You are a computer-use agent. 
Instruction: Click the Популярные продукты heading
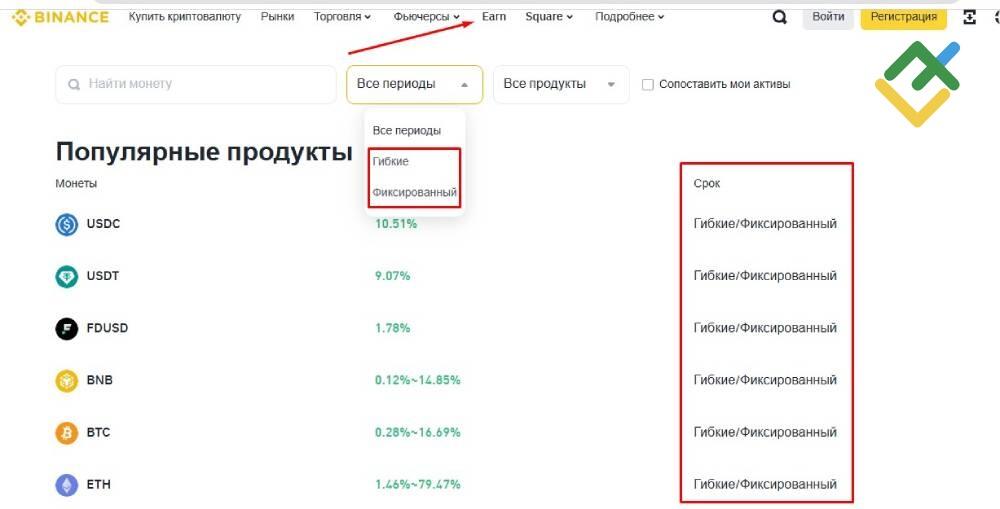(x=204, y=152)
